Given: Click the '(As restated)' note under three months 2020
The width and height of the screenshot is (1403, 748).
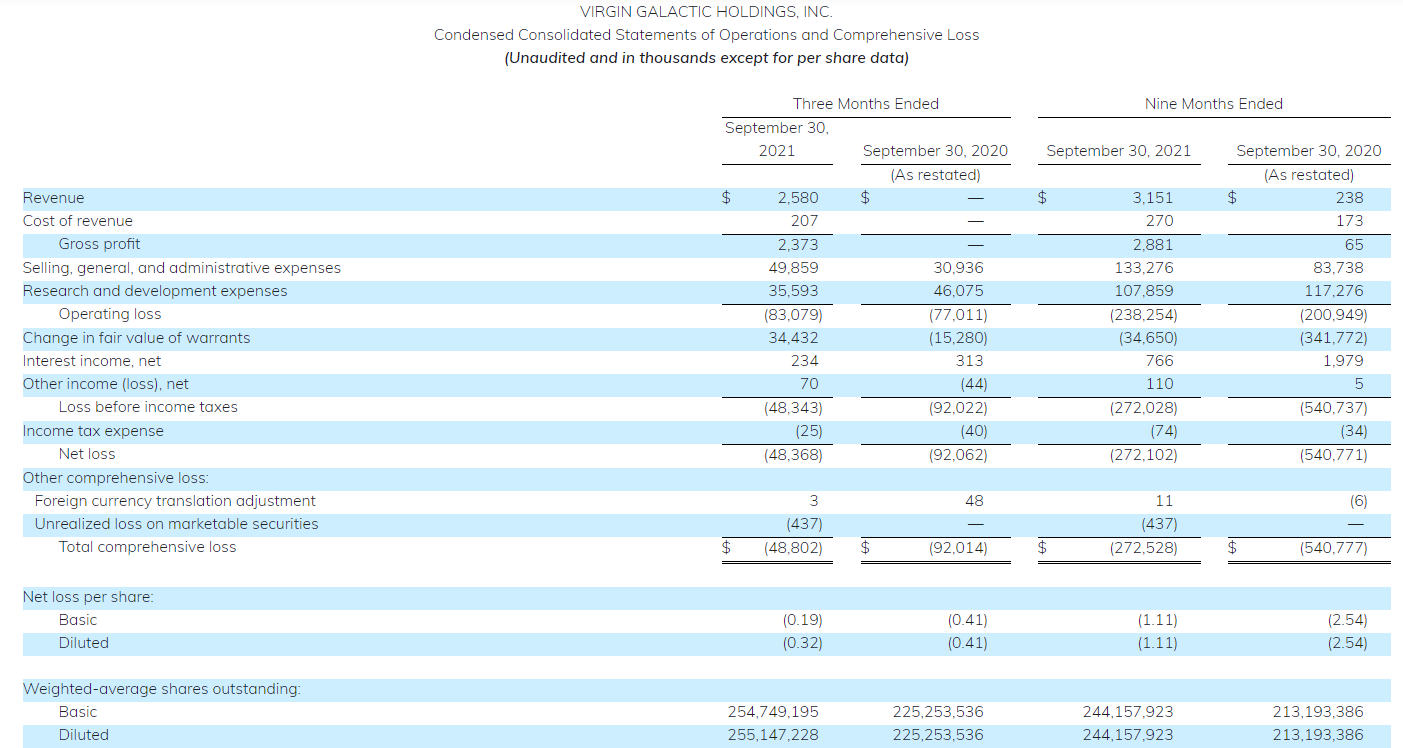Looking at the screenshot, I should click(x=936, y=175).
